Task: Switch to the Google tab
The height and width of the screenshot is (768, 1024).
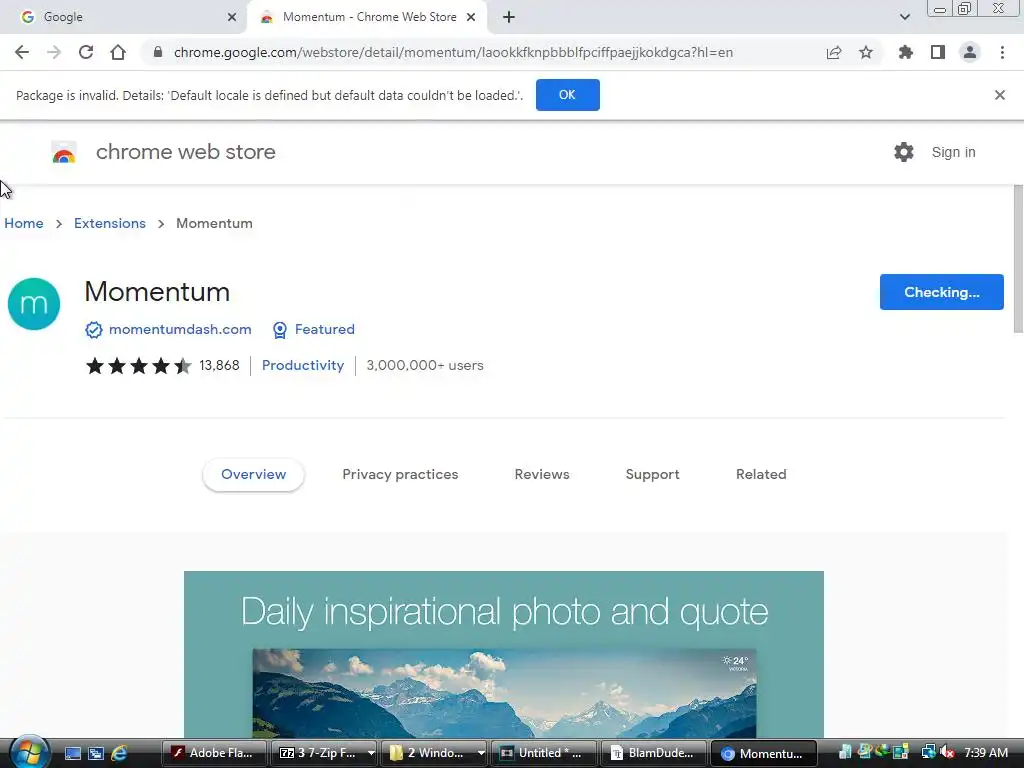Action: tap(123, 17)
